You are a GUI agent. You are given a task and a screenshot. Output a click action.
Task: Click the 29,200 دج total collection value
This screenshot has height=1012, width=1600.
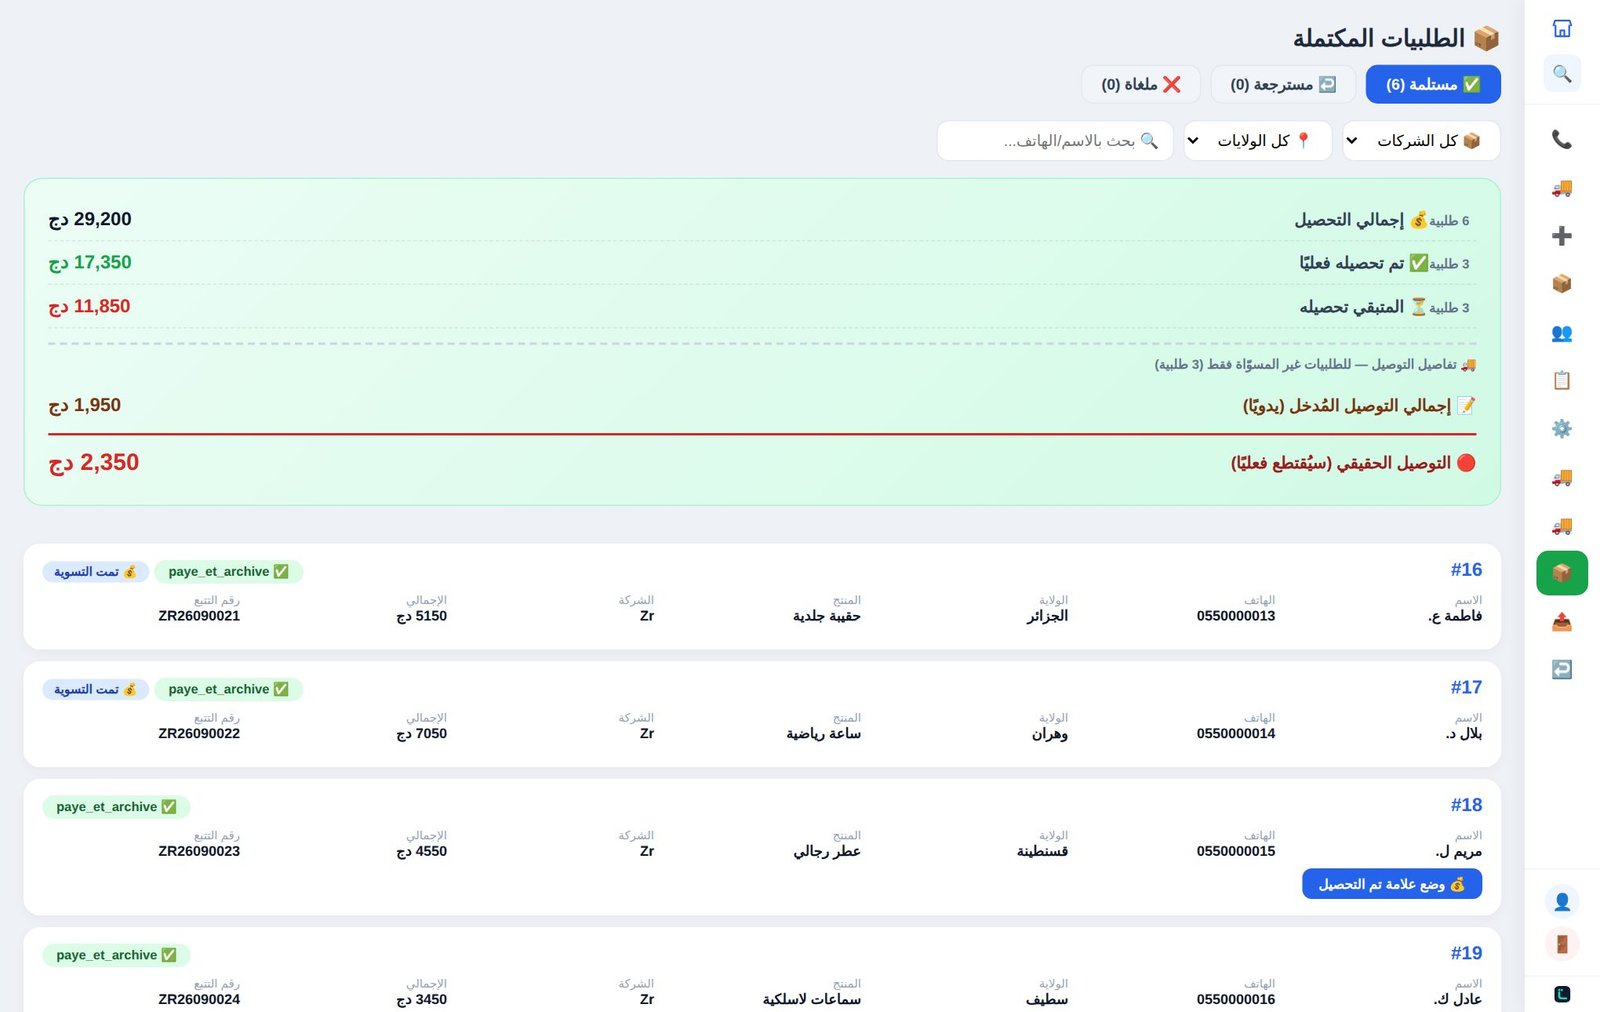coord(90,219)
